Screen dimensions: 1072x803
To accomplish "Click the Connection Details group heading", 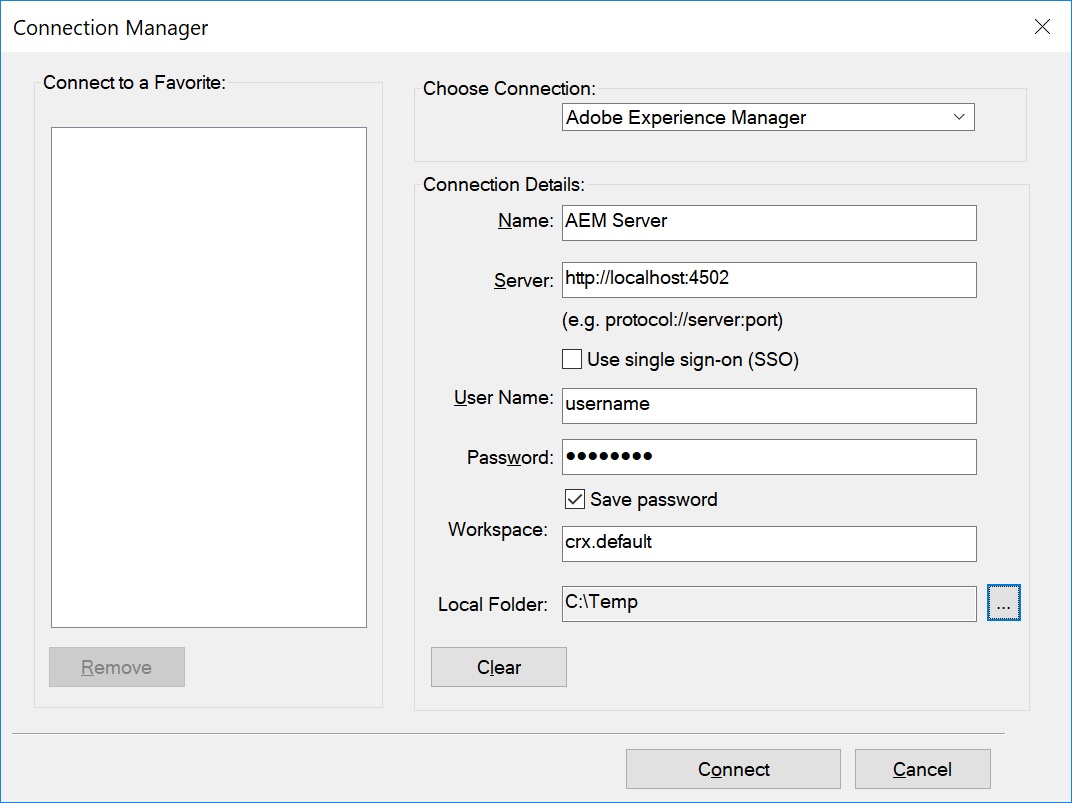I will [503, 185].
